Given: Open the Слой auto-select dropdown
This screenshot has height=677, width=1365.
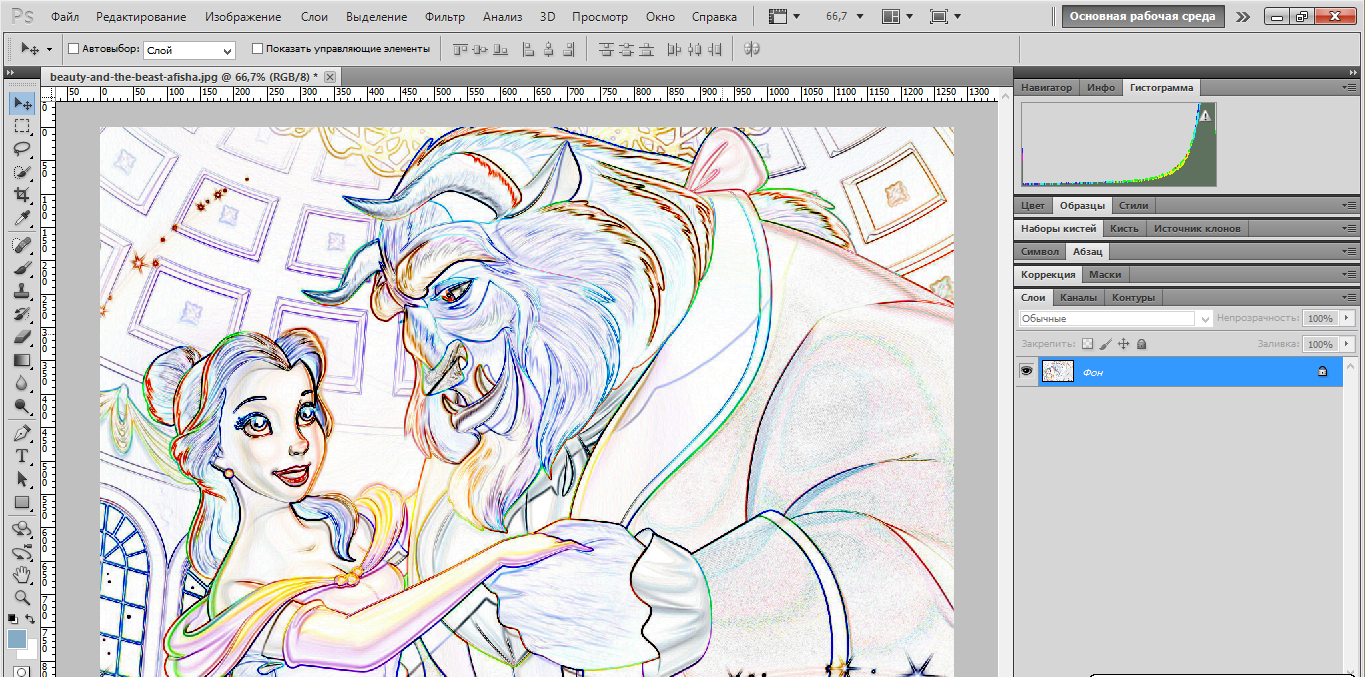Looking at the screenshot, I should coord(189,50).
